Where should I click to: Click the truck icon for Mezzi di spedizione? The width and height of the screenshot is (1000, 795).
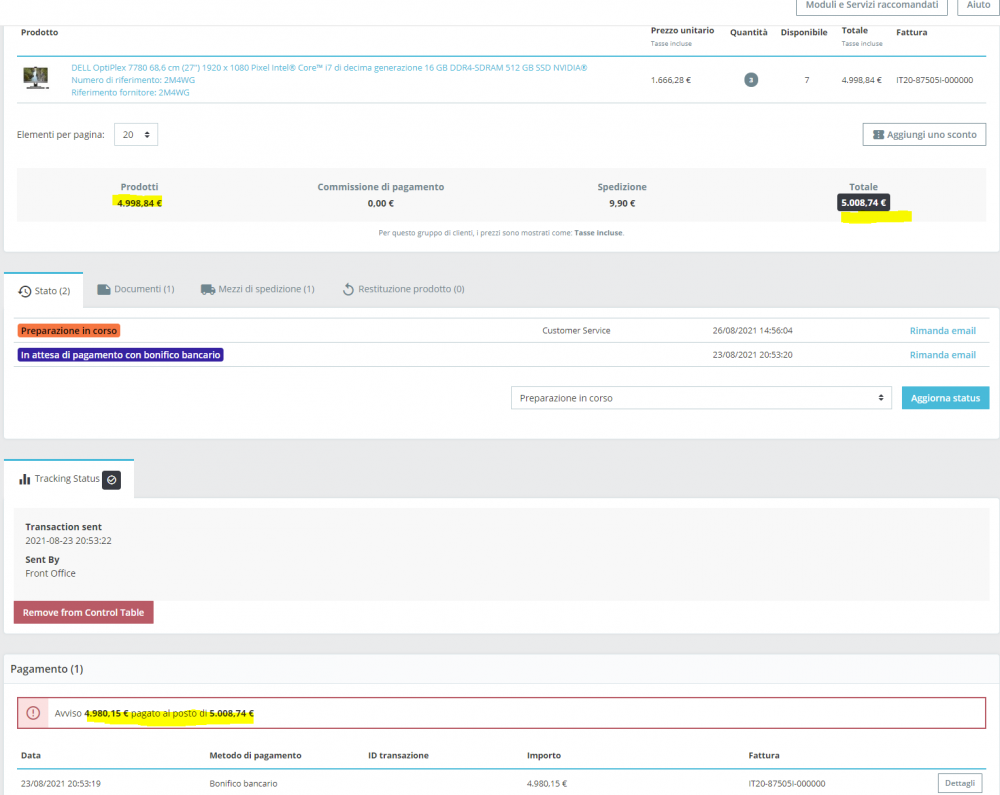coord(208,289)
